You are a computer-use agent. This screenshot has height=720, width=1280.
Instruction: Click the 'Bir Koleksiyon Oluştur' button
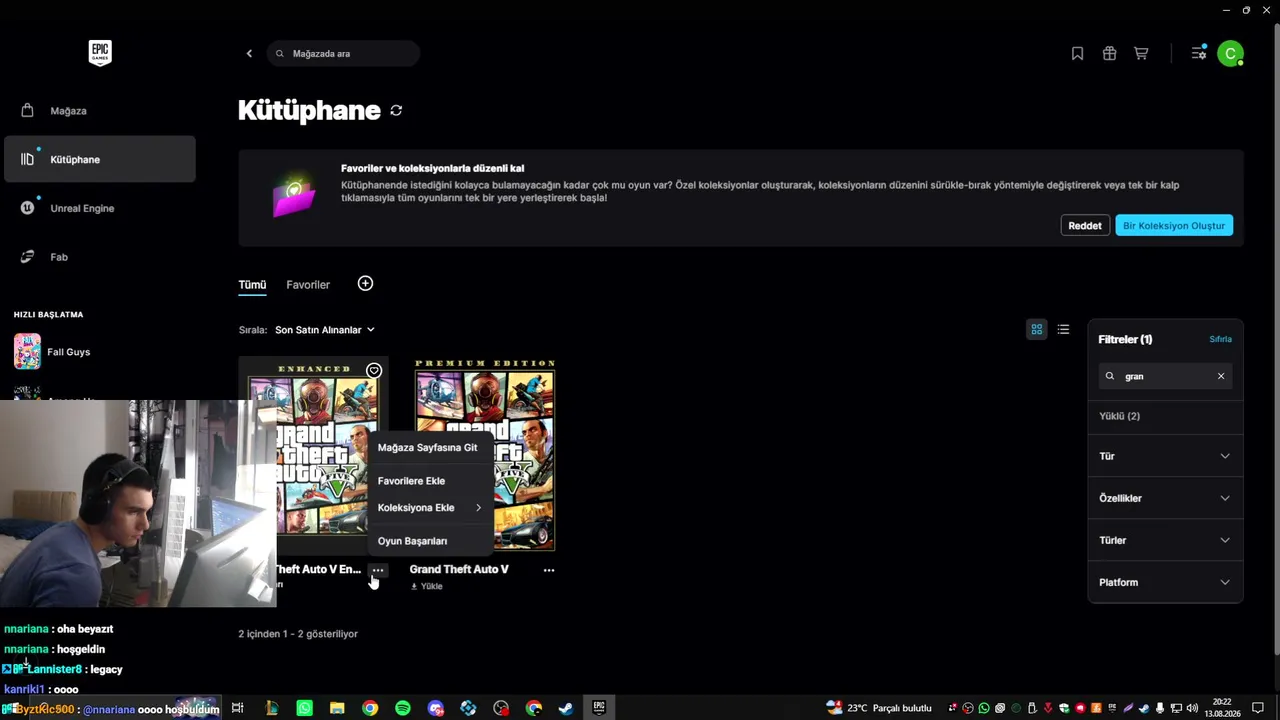pyautogui.click(x=1174, y=226)
